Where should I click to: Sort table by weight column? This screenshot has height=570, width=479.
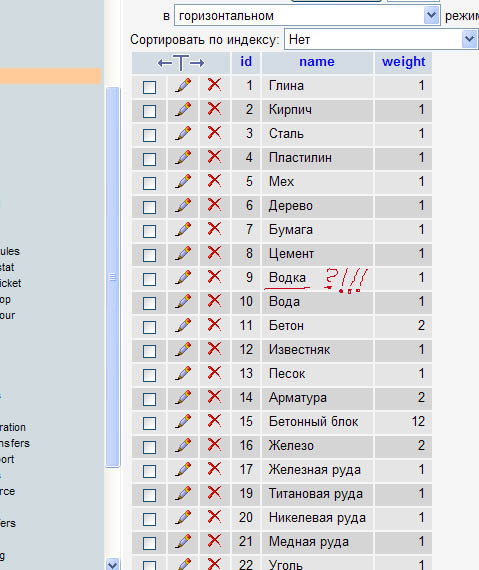point(403,62)
